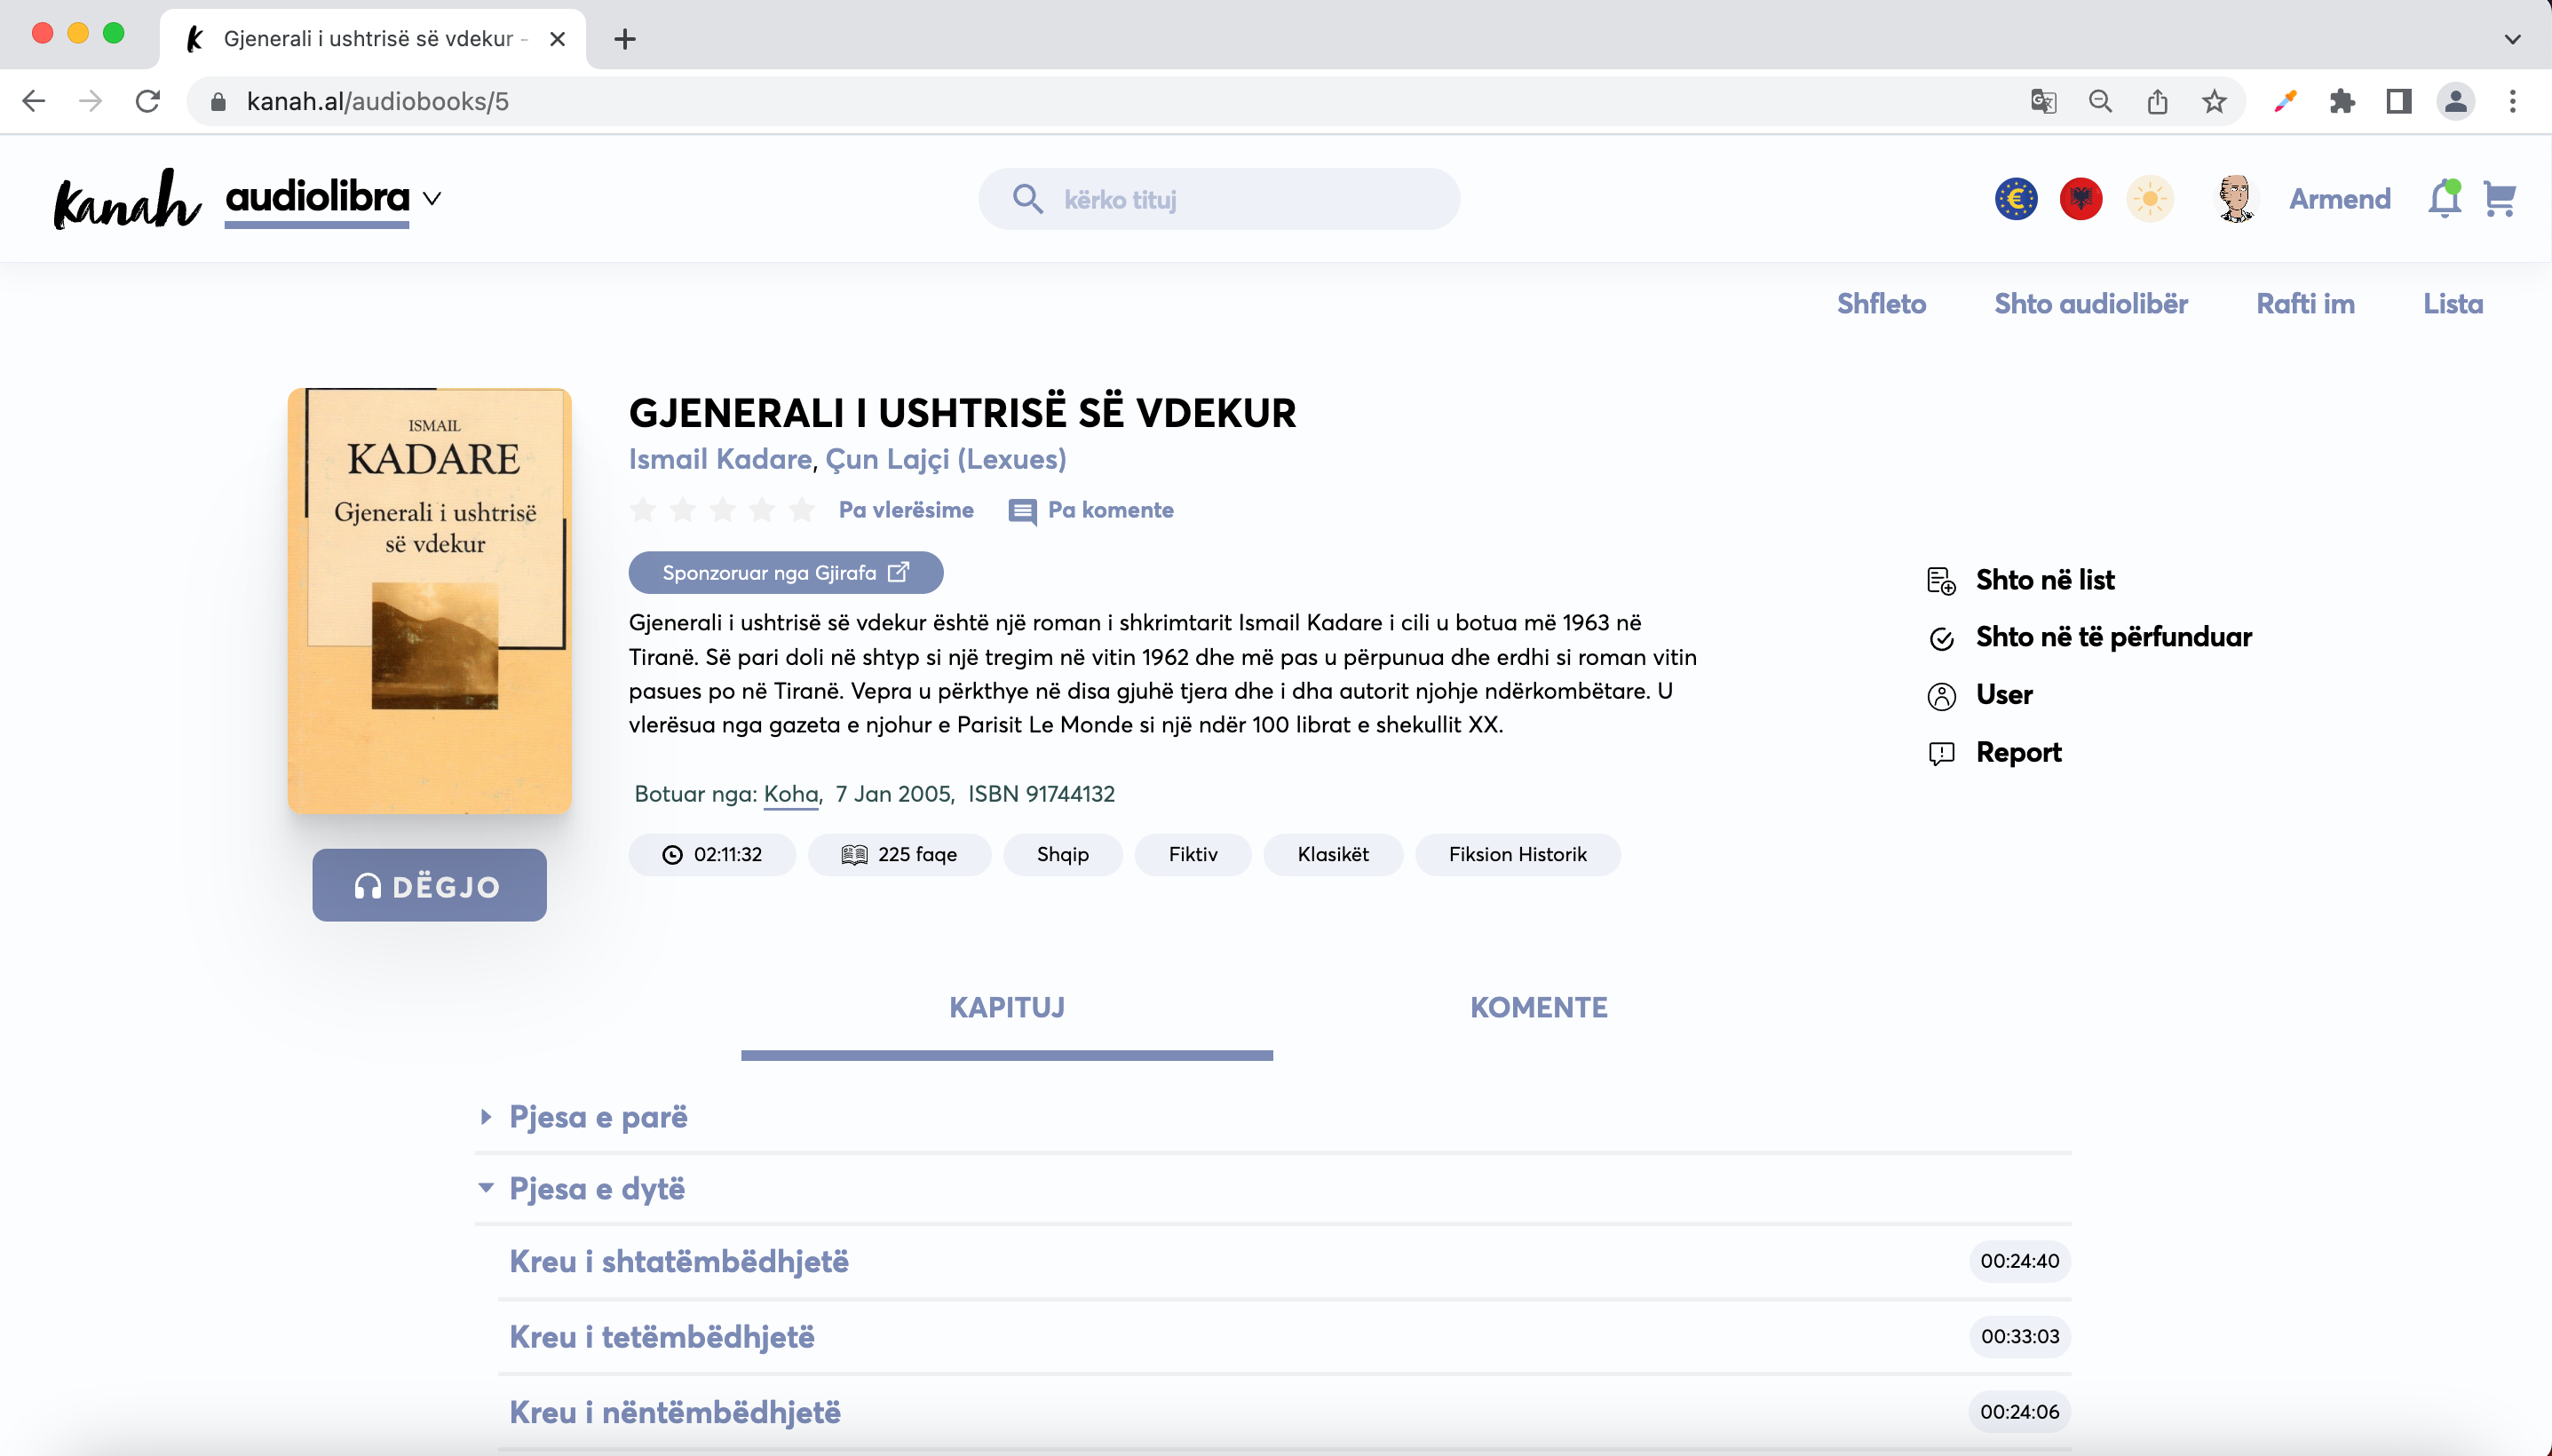Viewport: 2552px width, 1456px height.
Task: Open Rafti im
Action: pyautogui.click(x=2305, y=303)
